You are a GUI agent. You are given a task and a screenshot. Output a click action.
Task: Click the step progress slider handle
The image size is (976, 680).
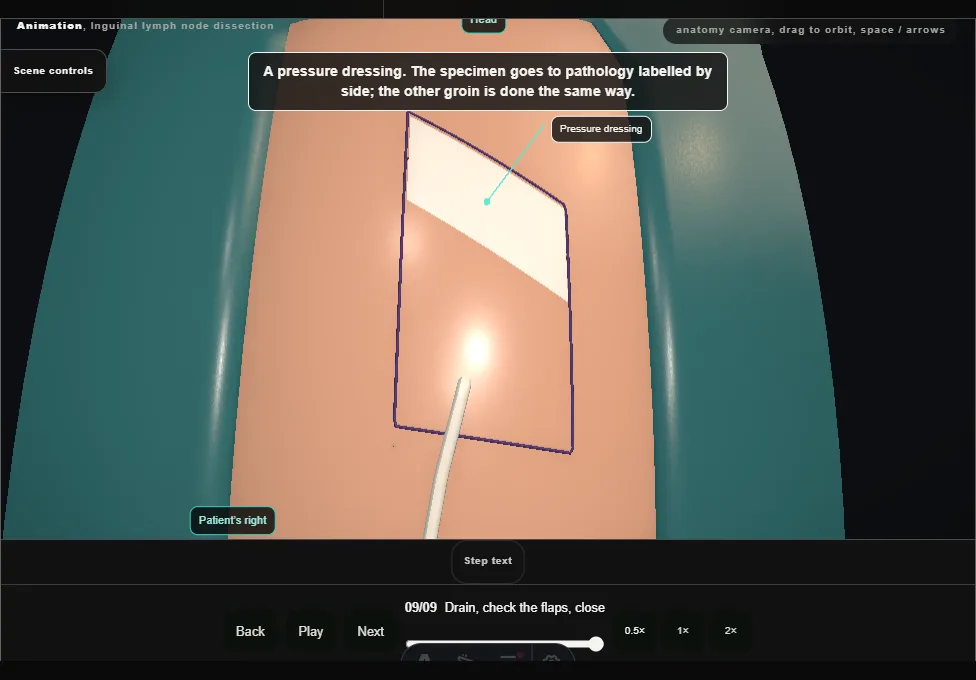tap(596, 644)
